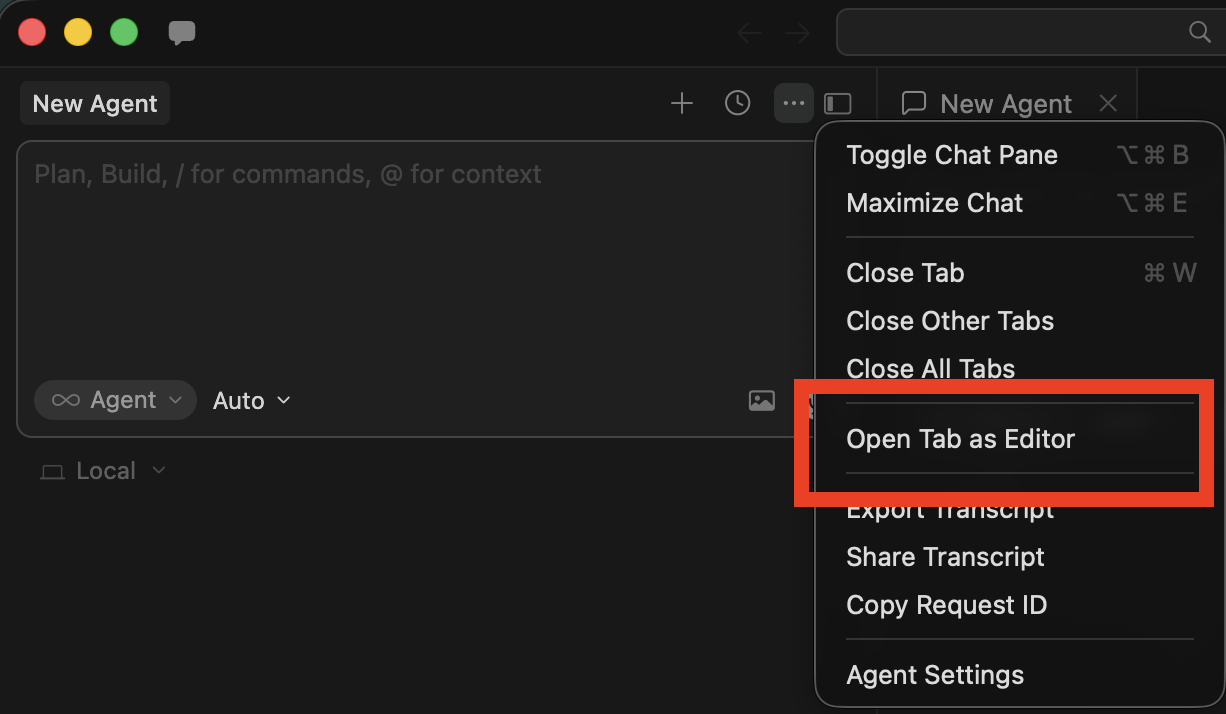Viewport: 1226px width, 714px height.
Task: Create a new chat with the plus icon
Action: (x=681, y=103)
